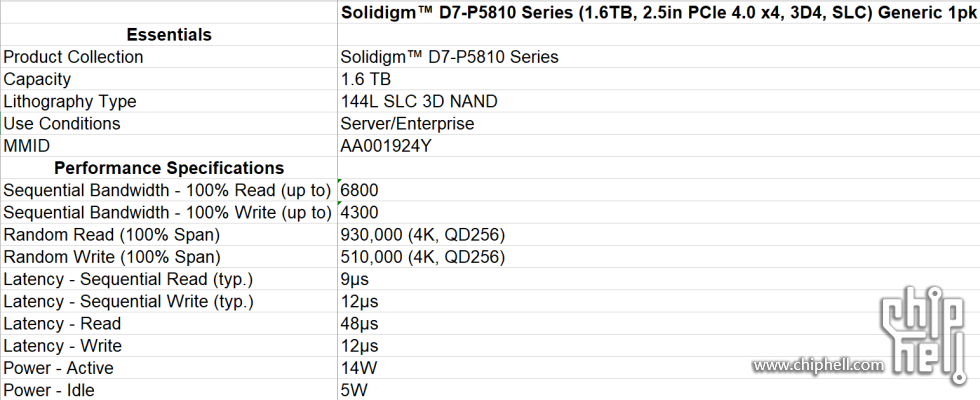Open the www.chiphell.com link
Viewport: 980px width, 400px height.
(818, 365)
